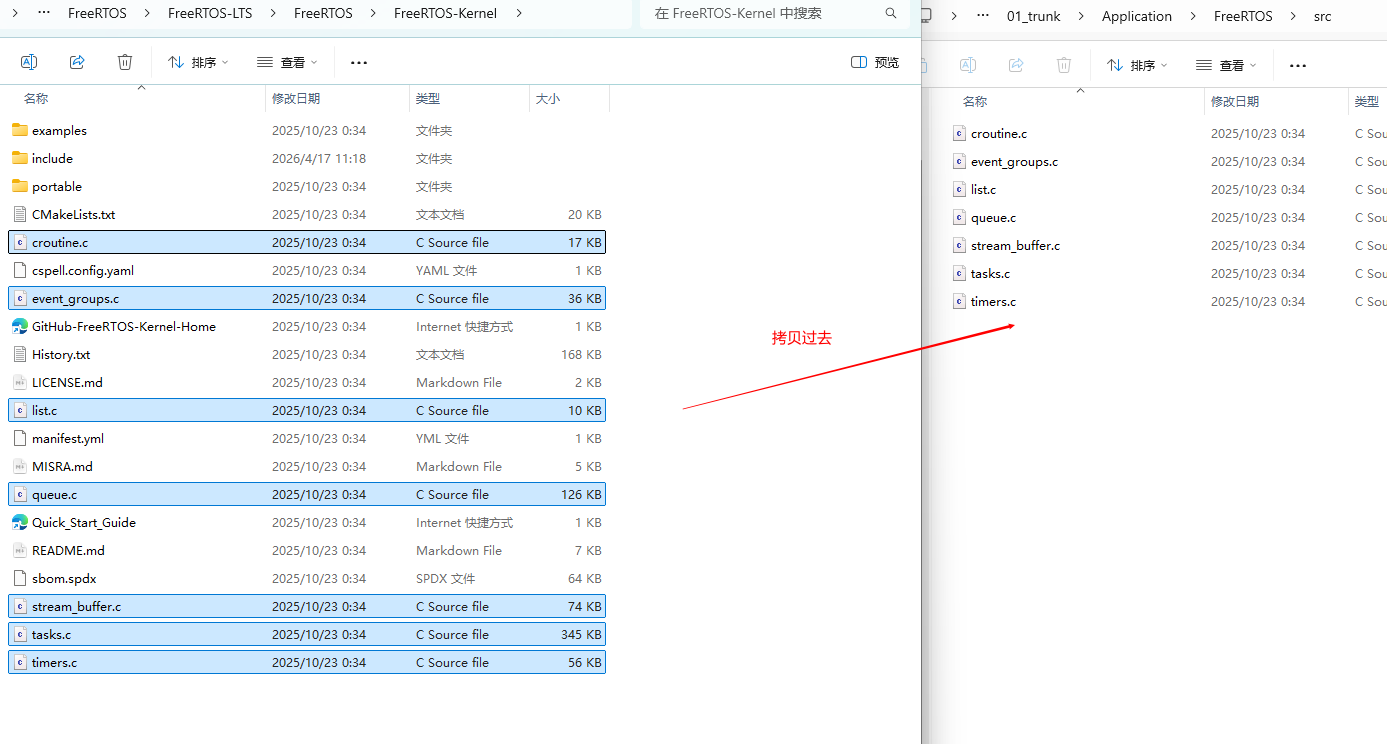Viewport: 1387px width, 744px height.
Task: Select the include folder icon
Action: point(20,158)
